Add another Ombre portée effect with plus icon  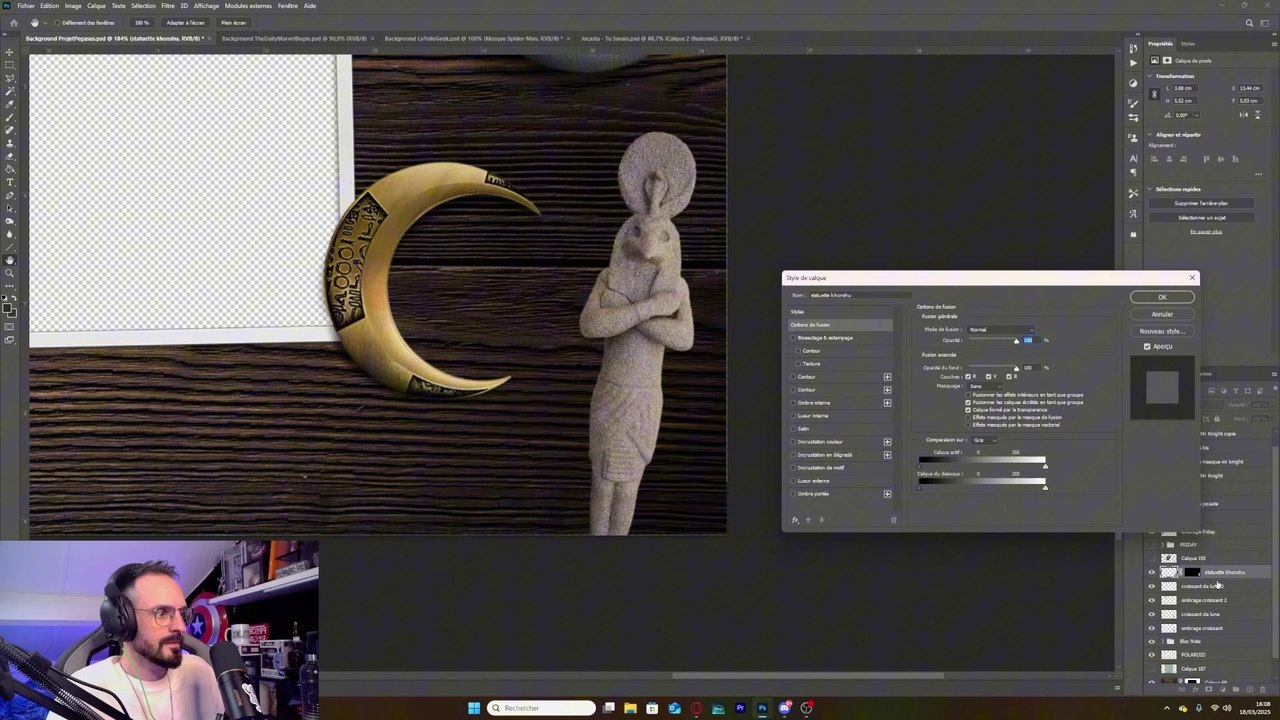(x=887, y=494)
